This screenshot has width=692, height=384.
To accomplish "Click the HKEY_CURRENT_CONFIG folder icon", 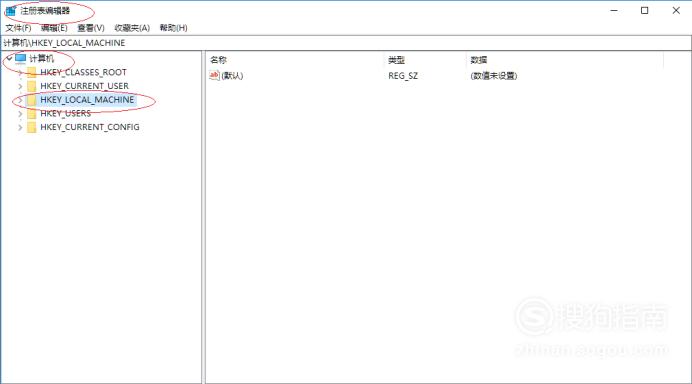I will click(x=31, y=127).
